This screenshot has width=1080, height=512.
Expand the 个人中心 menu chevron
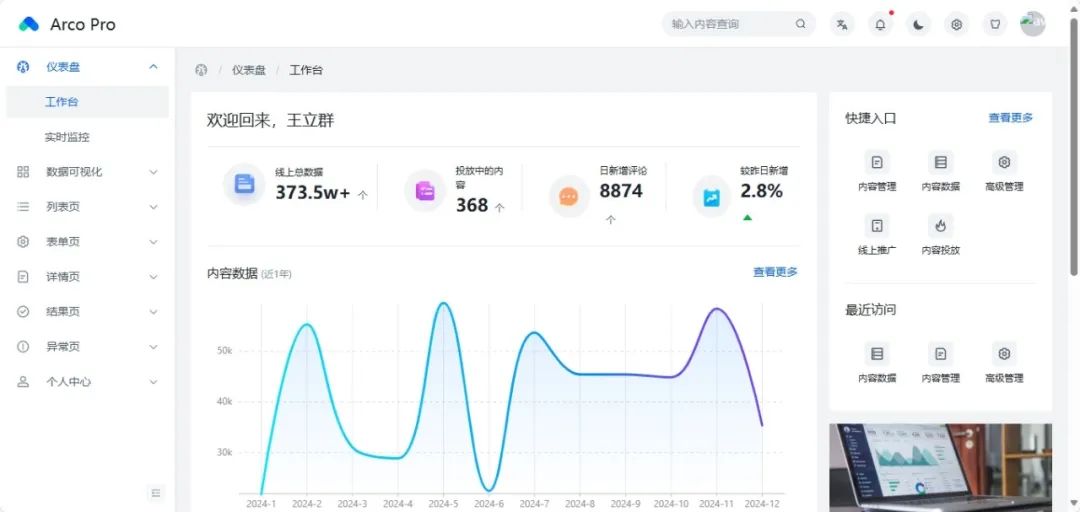tap(154, 382)
